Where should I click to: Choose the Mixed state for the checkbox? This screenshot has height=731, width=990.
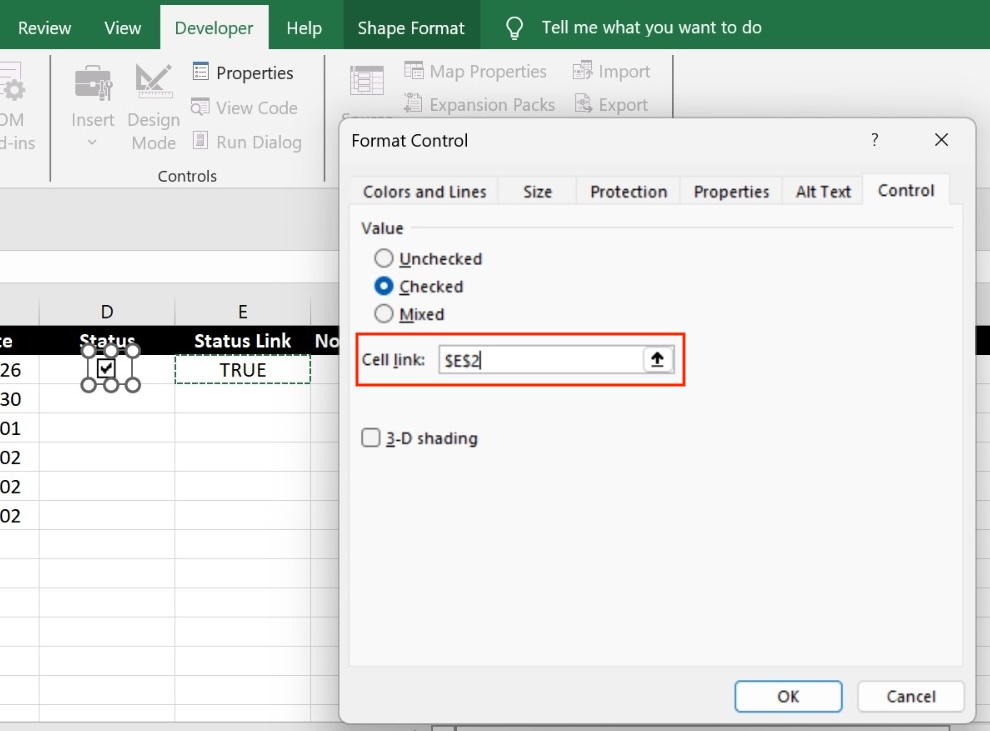pyautogui.click(x=383, y=314)
